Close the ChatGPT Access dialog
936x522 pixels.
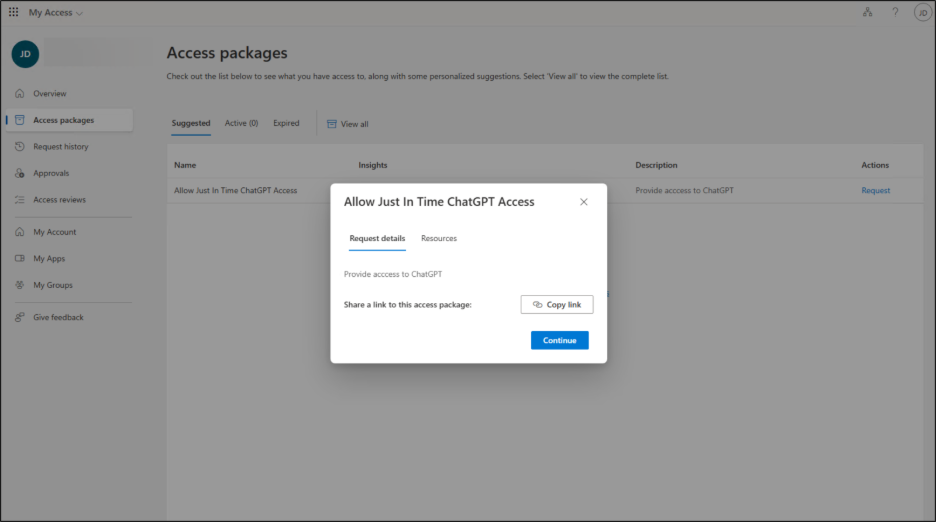click(584, 202)
